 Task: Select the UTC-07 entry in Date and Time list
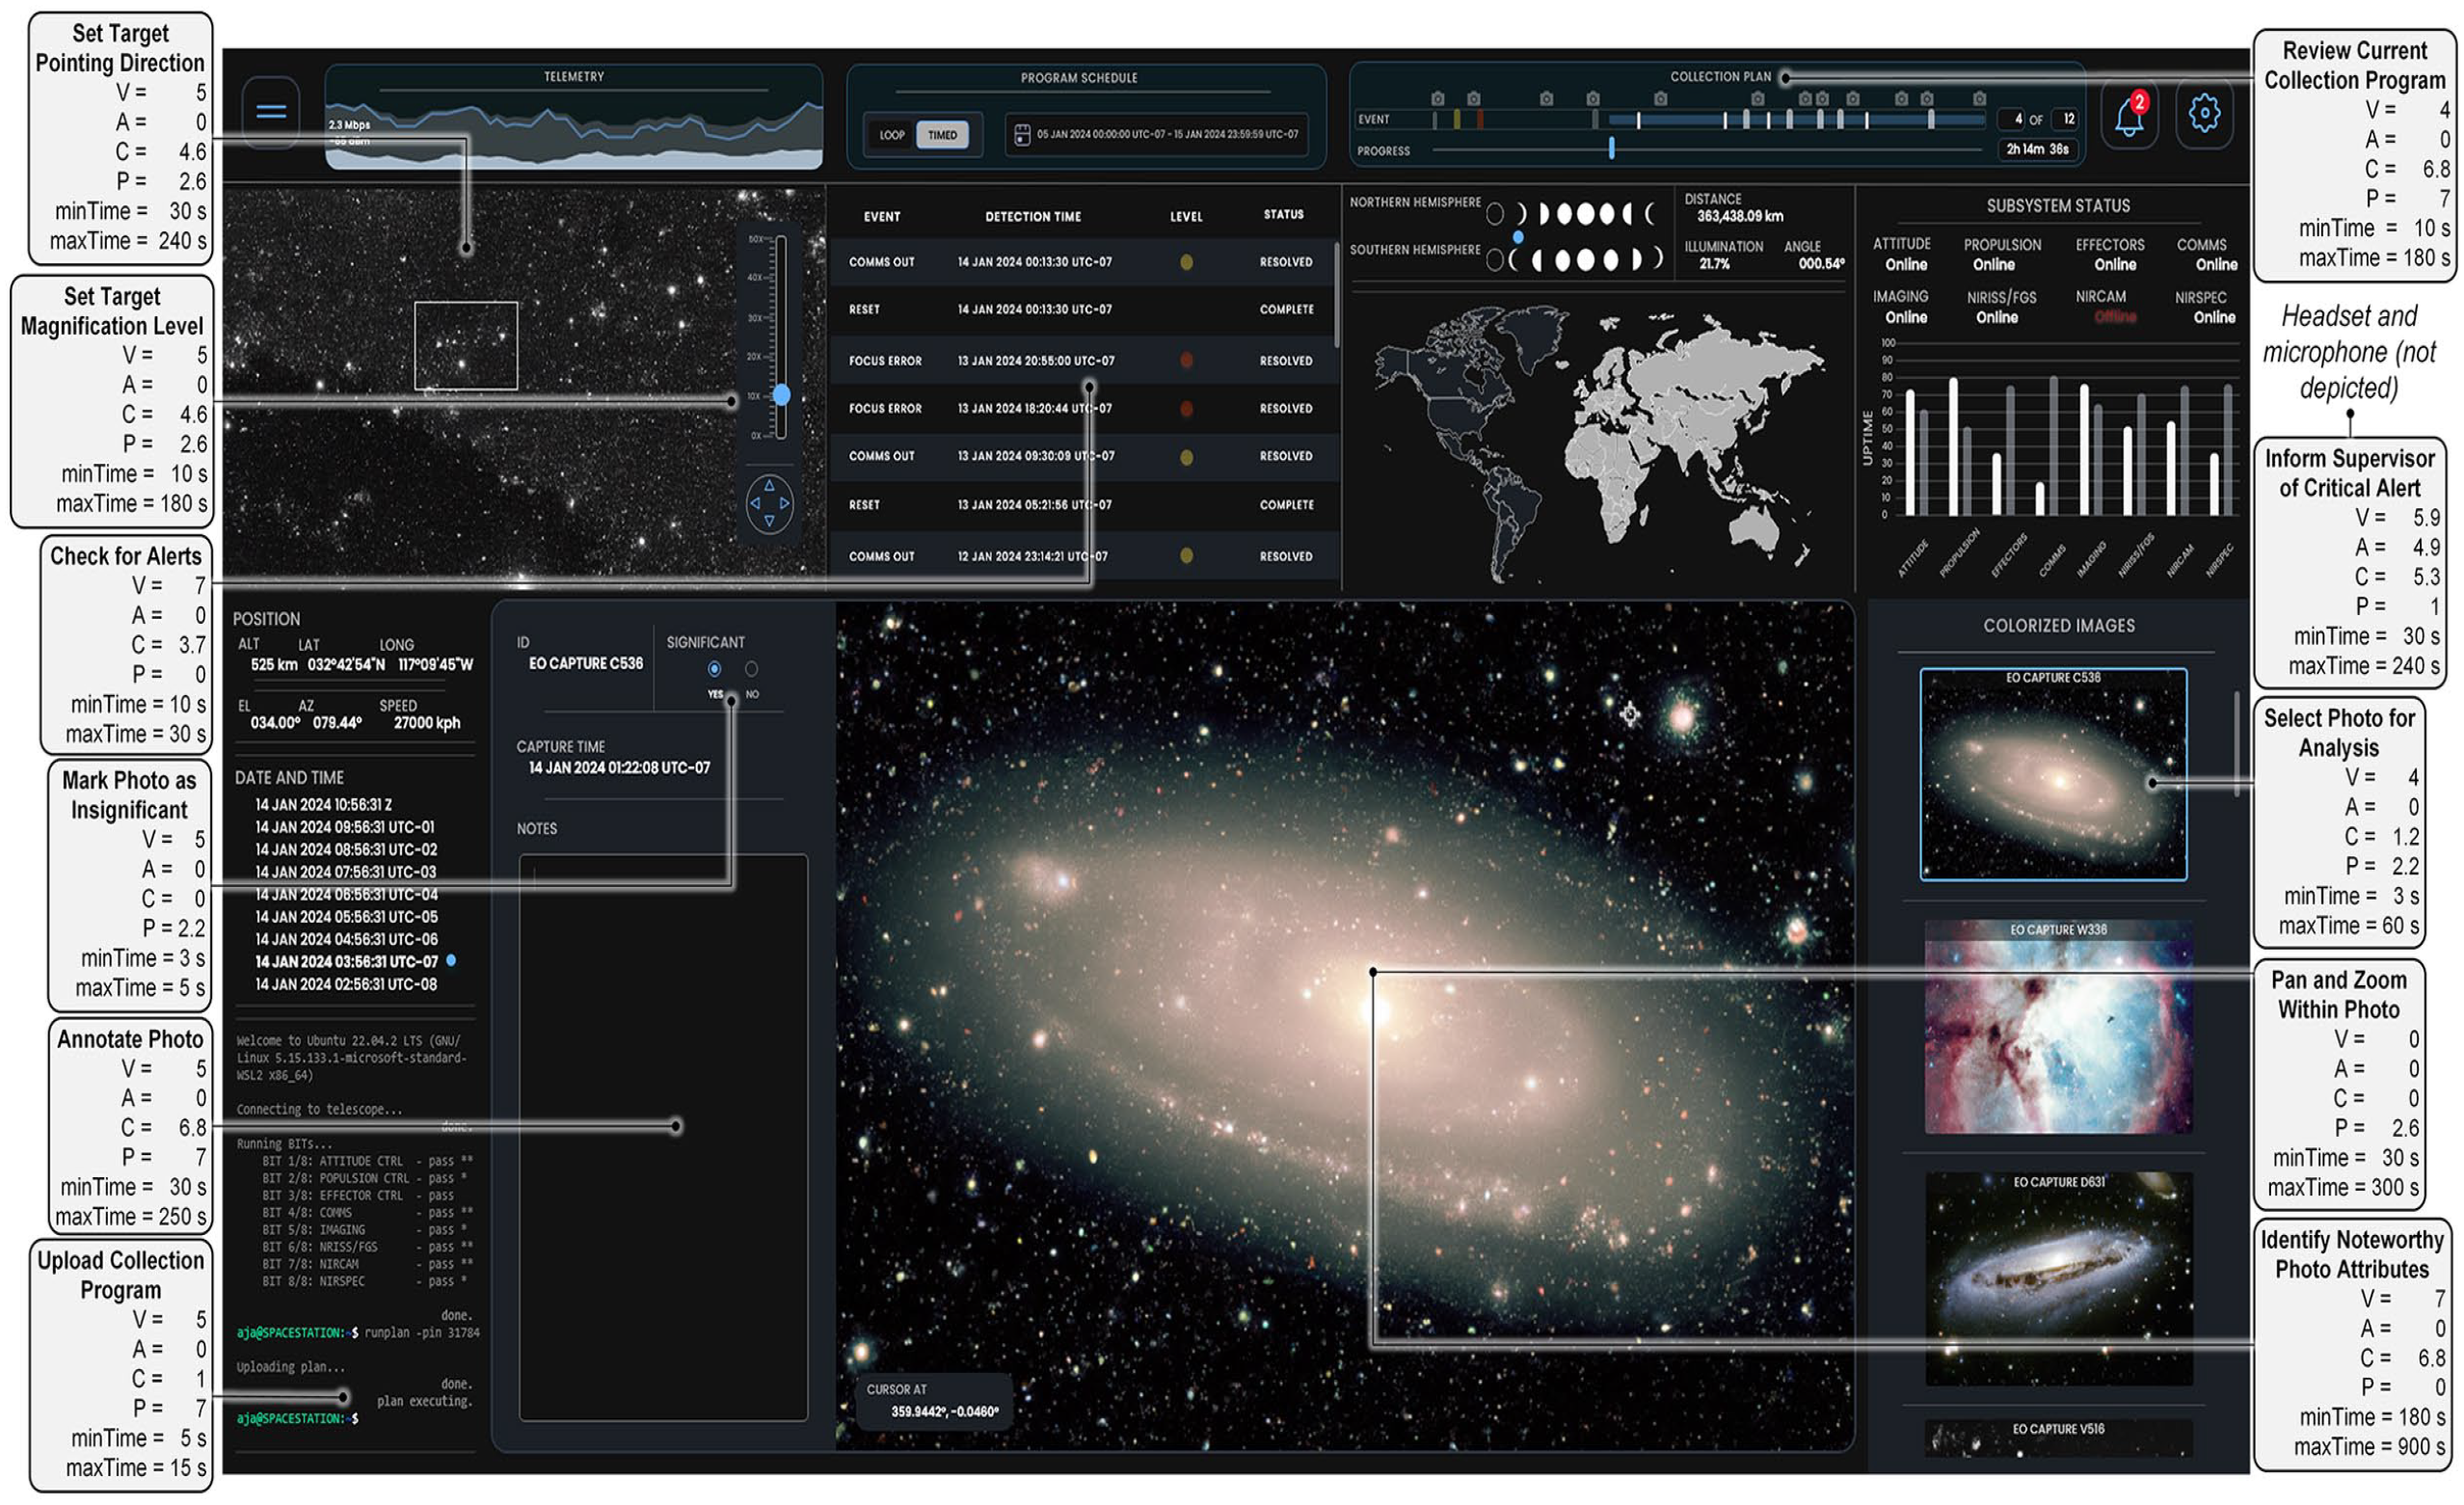coord(346,961)
